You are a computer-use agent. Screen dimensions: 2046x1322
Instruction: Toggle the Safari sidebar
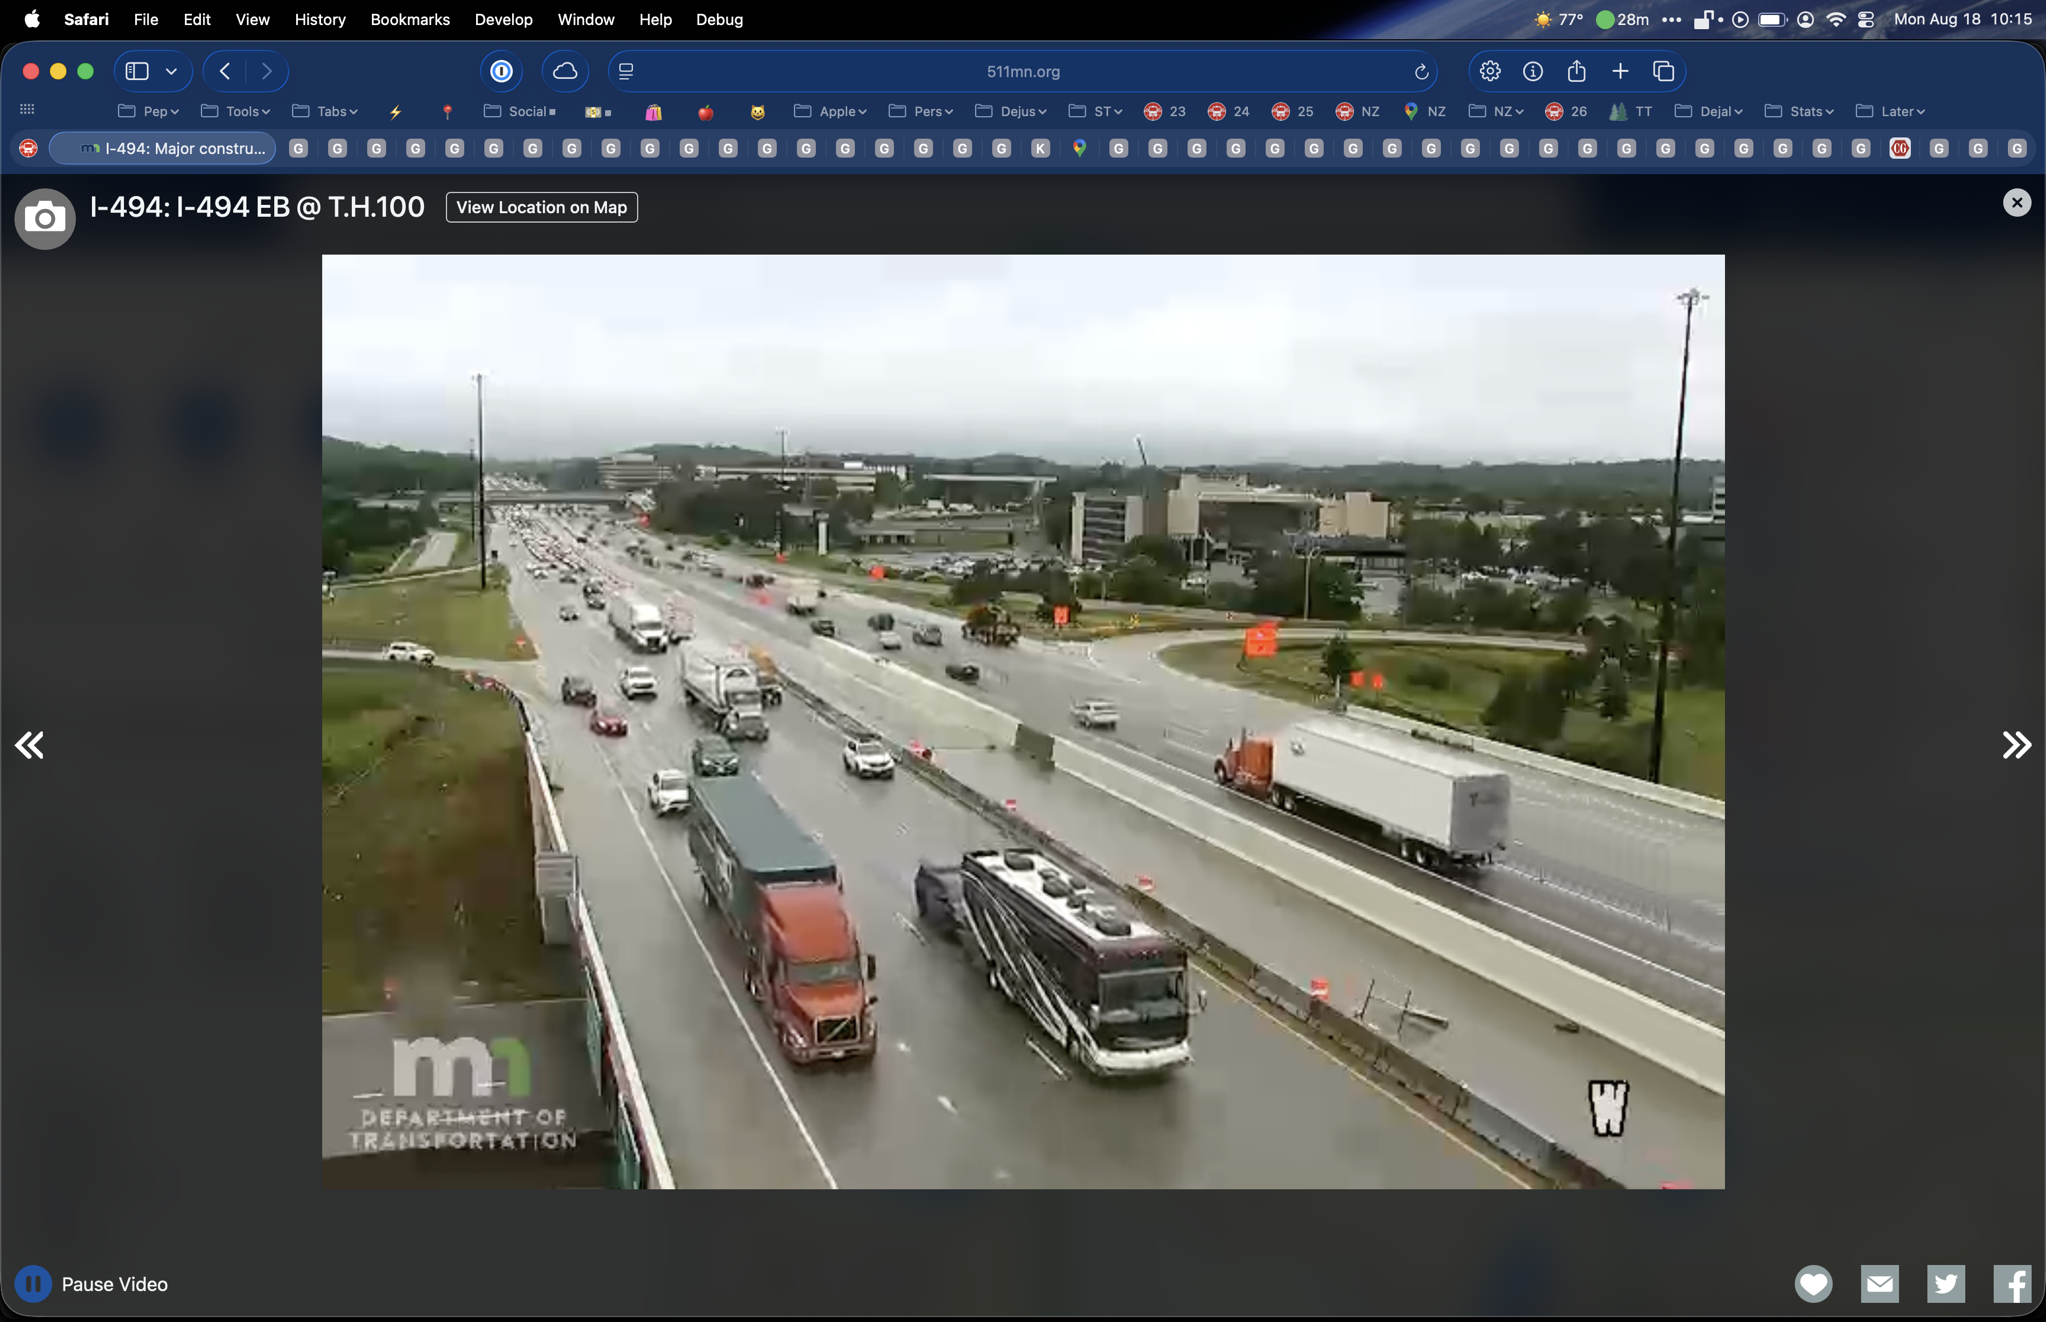point(137,71)
